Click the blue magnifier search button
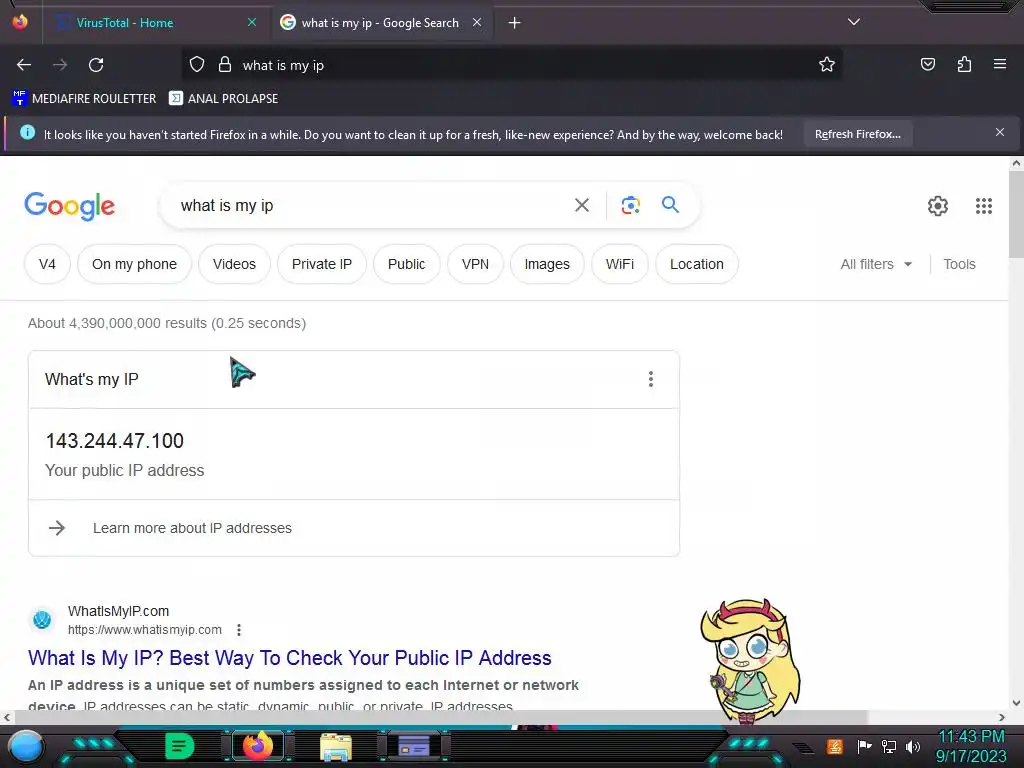1024x768 pixels. [670, 204]
